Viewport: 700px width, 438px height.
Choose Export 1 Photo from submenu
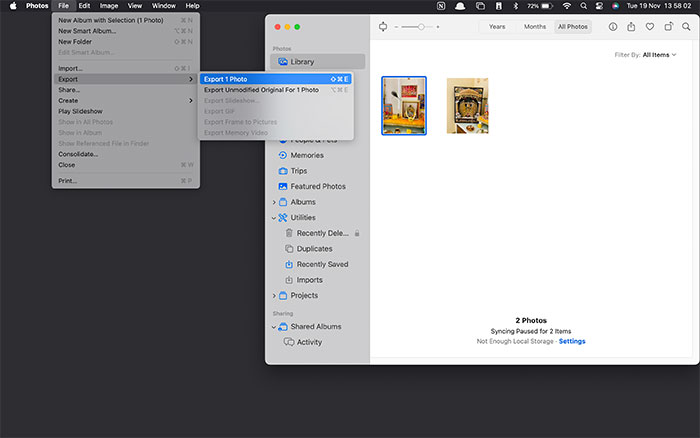click(x=225, y=79)
